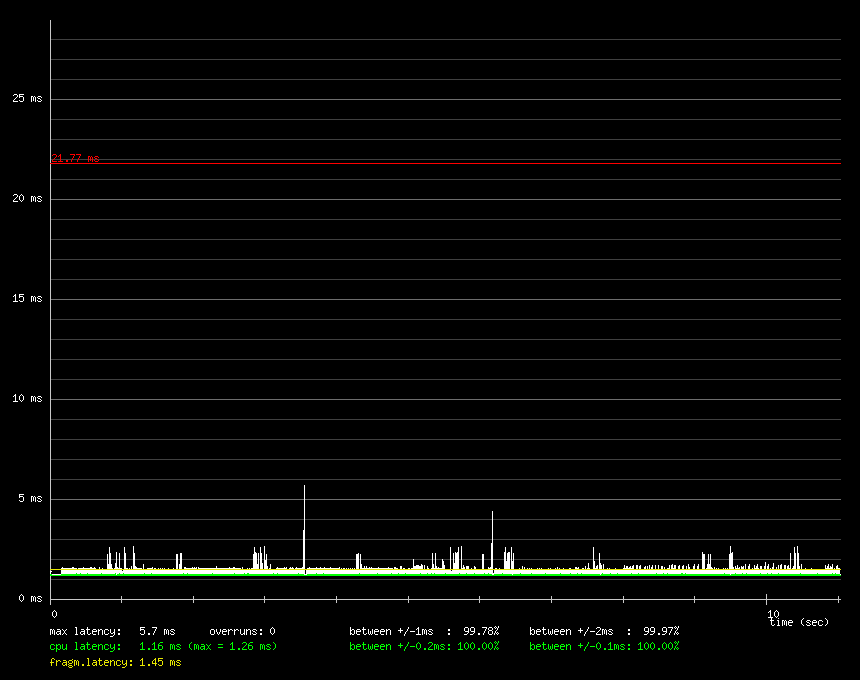Click the 10 second tick label

[773, 614]
